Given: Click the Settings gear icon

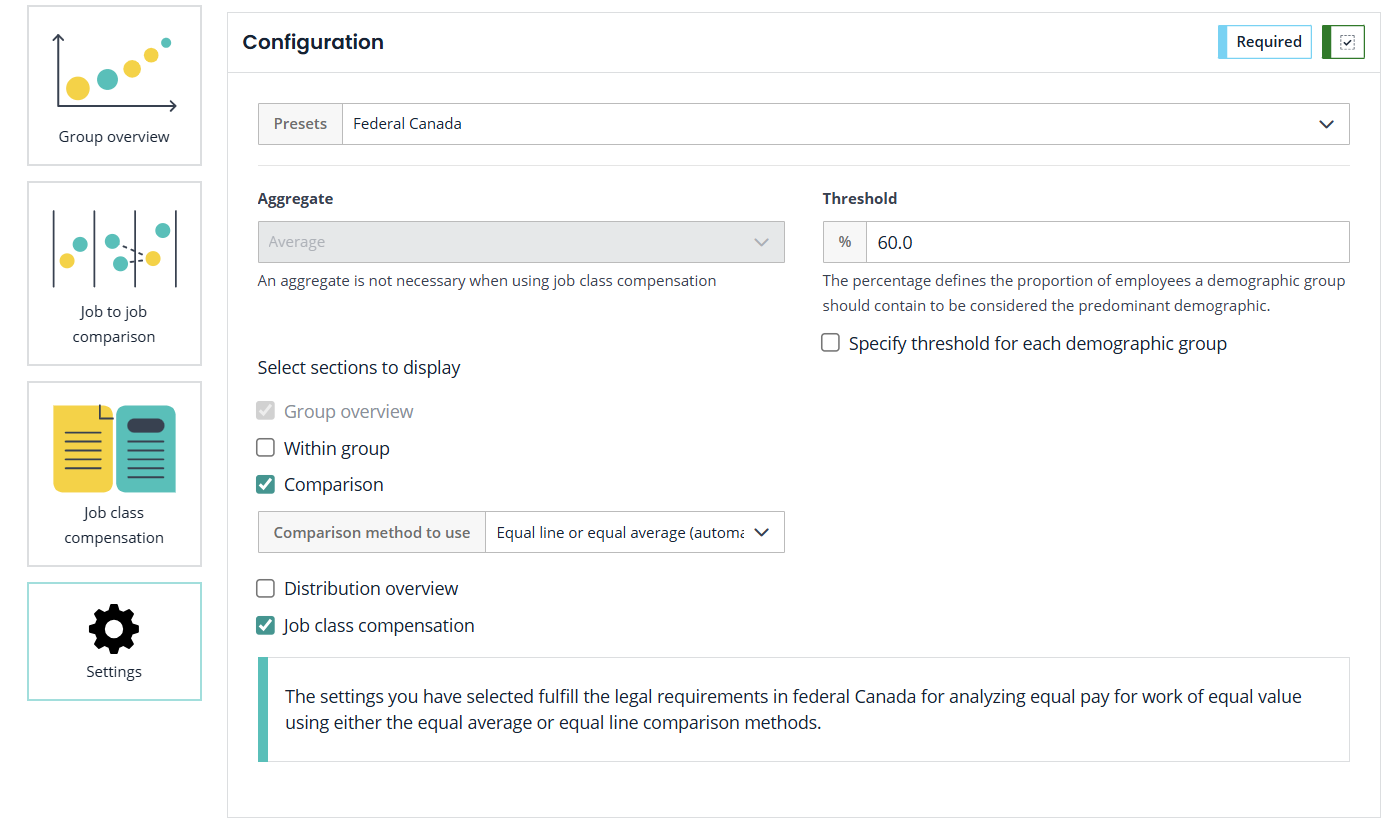Looking at the screenshot, I should [114, 629].
